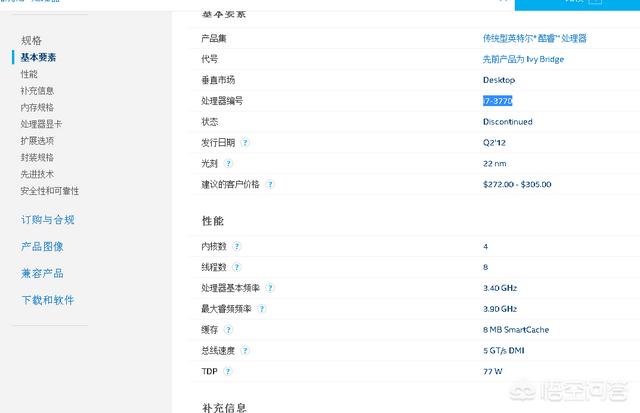This screenshot has width=640, height=413.
Task: Click the help icon beside 缓存
Action: tap(228, 329)
